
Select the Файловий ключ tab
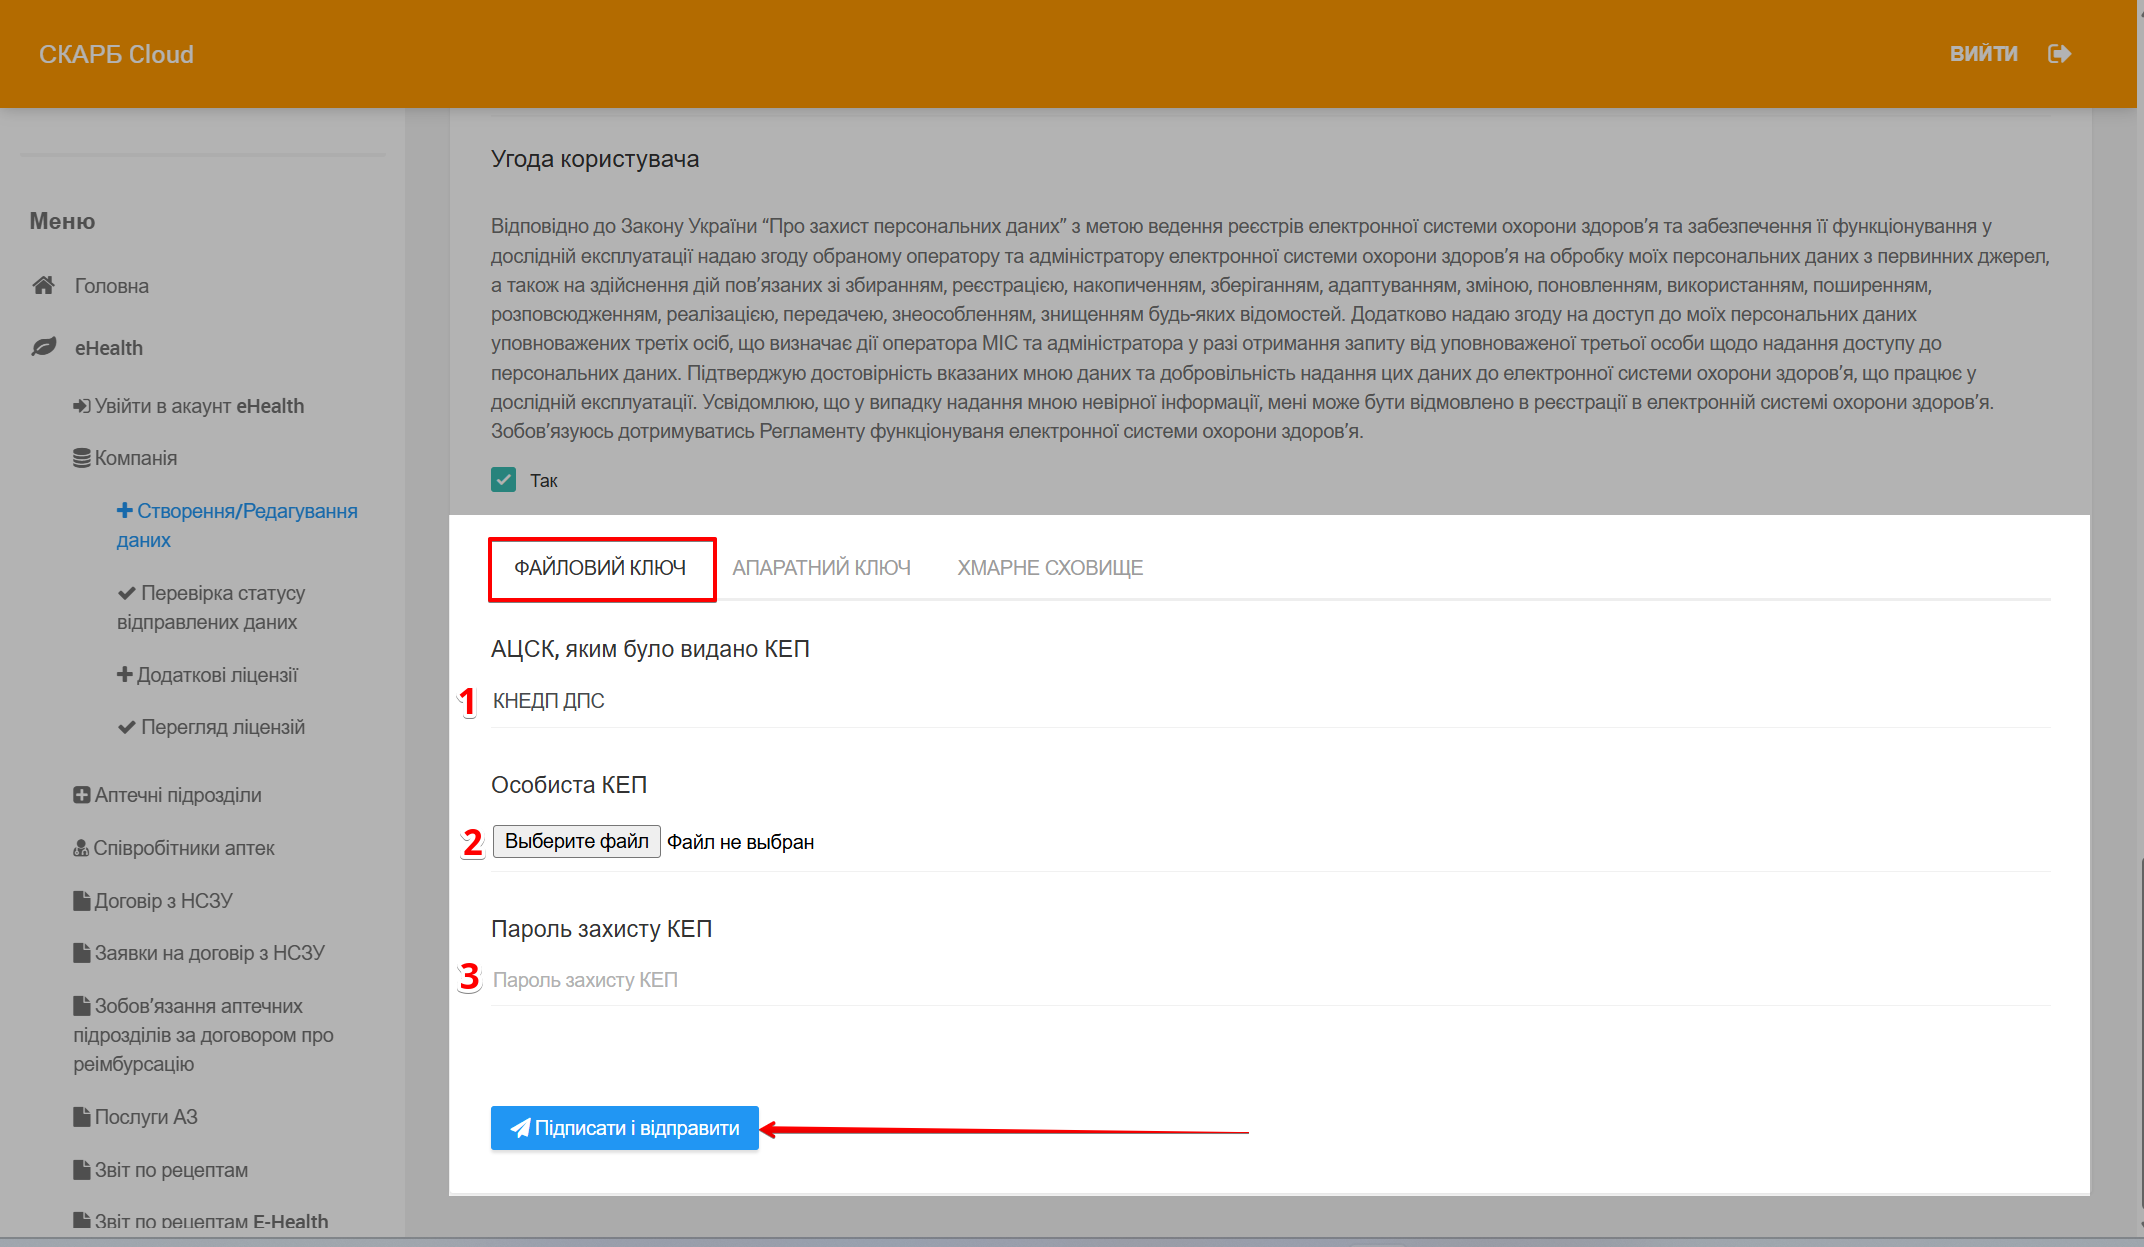600,568
